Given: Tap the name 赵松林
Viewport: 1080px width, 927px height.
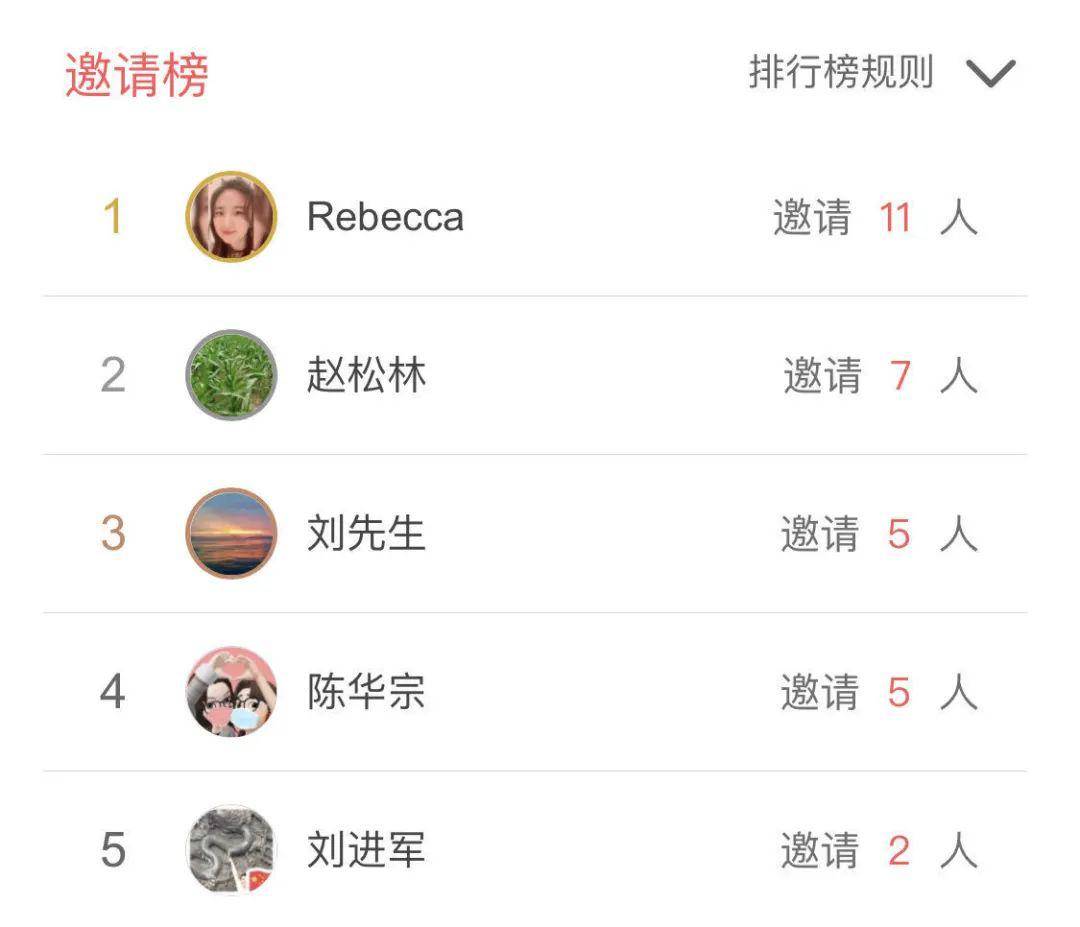Looking at the screenshot, I should (x=366, y=376).
